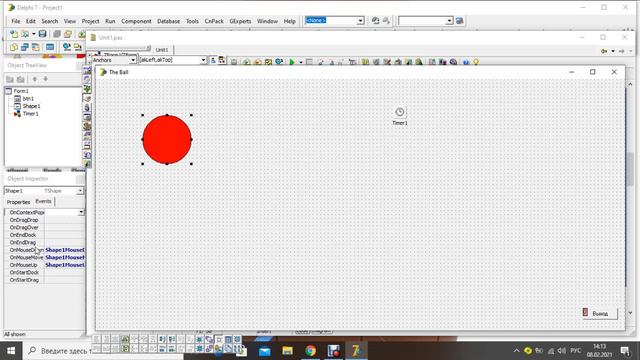This screenshot has width=640, height=360.
Task: Switch to the Properties tab in Object Inspector
Action: tap(18, 202)
